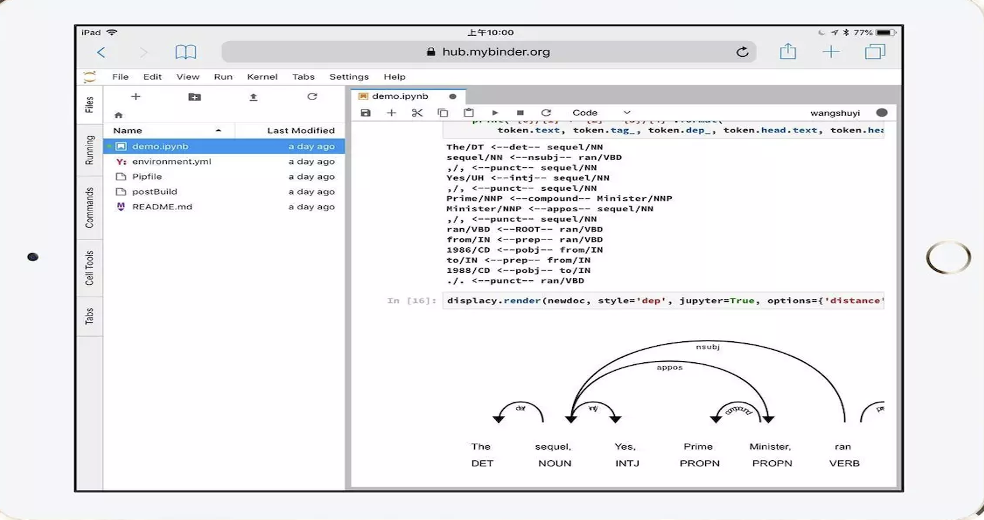Open Safari bookmarks book icon
The height and width of the screenshot is (520, 984).
[186, 52]
